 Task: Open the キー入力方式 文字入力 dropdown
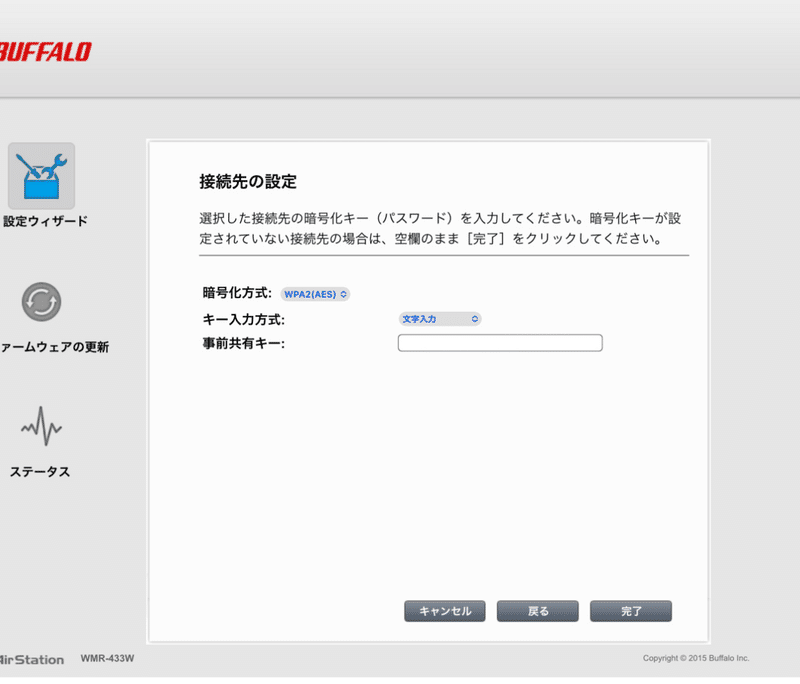point(440,319)
